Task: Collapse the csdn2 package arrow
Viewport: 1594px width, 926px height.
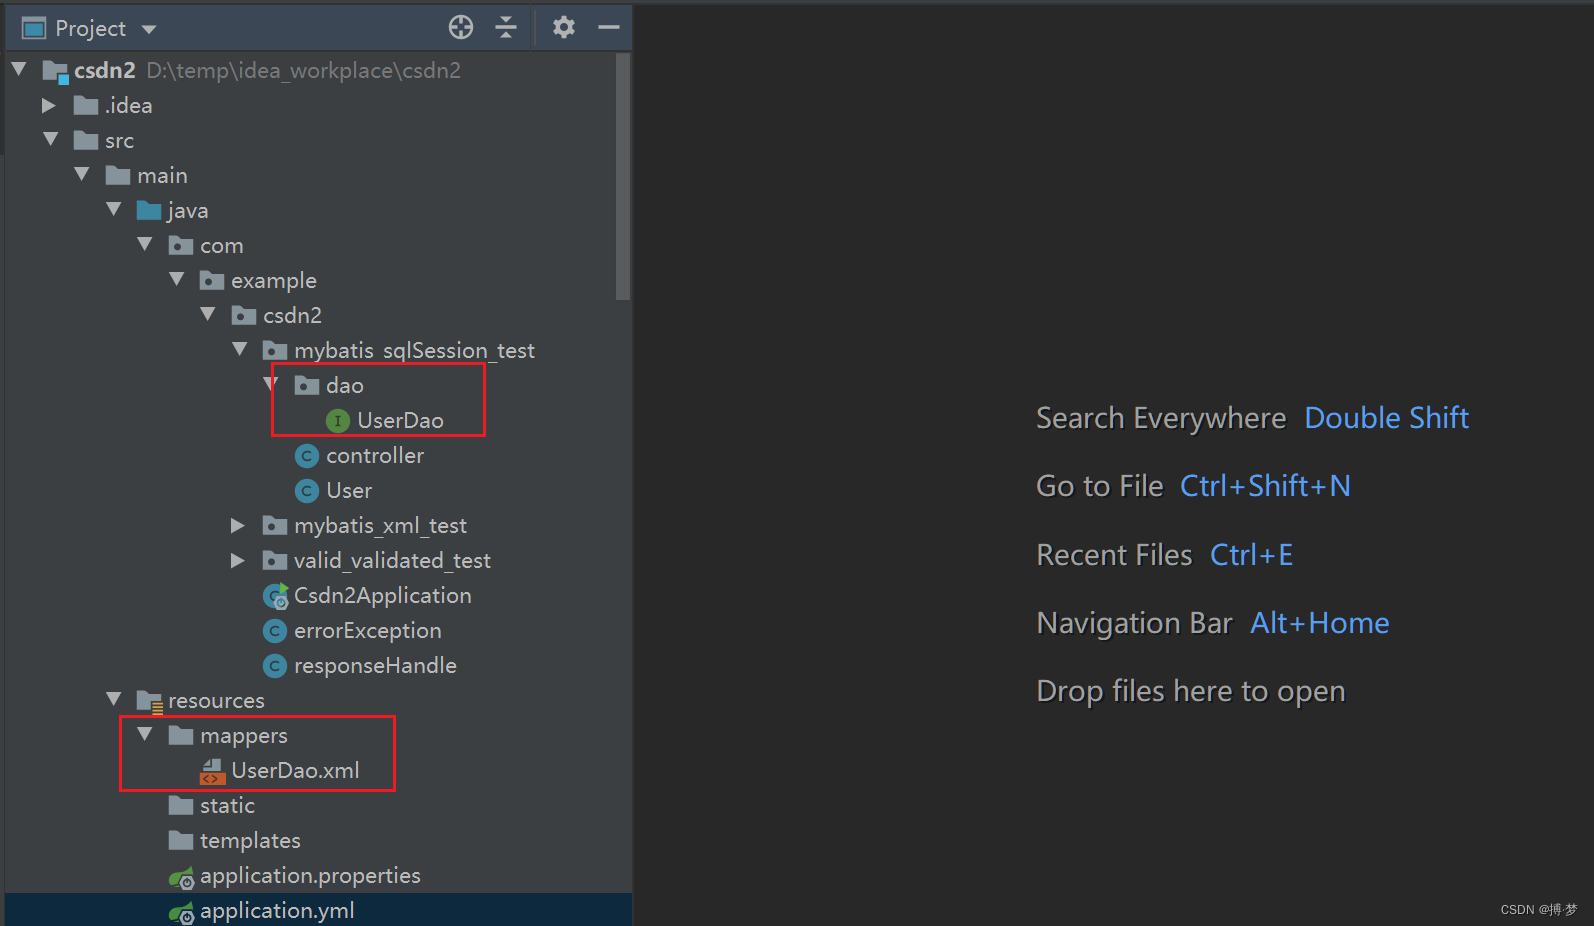Action: (208, 314)
